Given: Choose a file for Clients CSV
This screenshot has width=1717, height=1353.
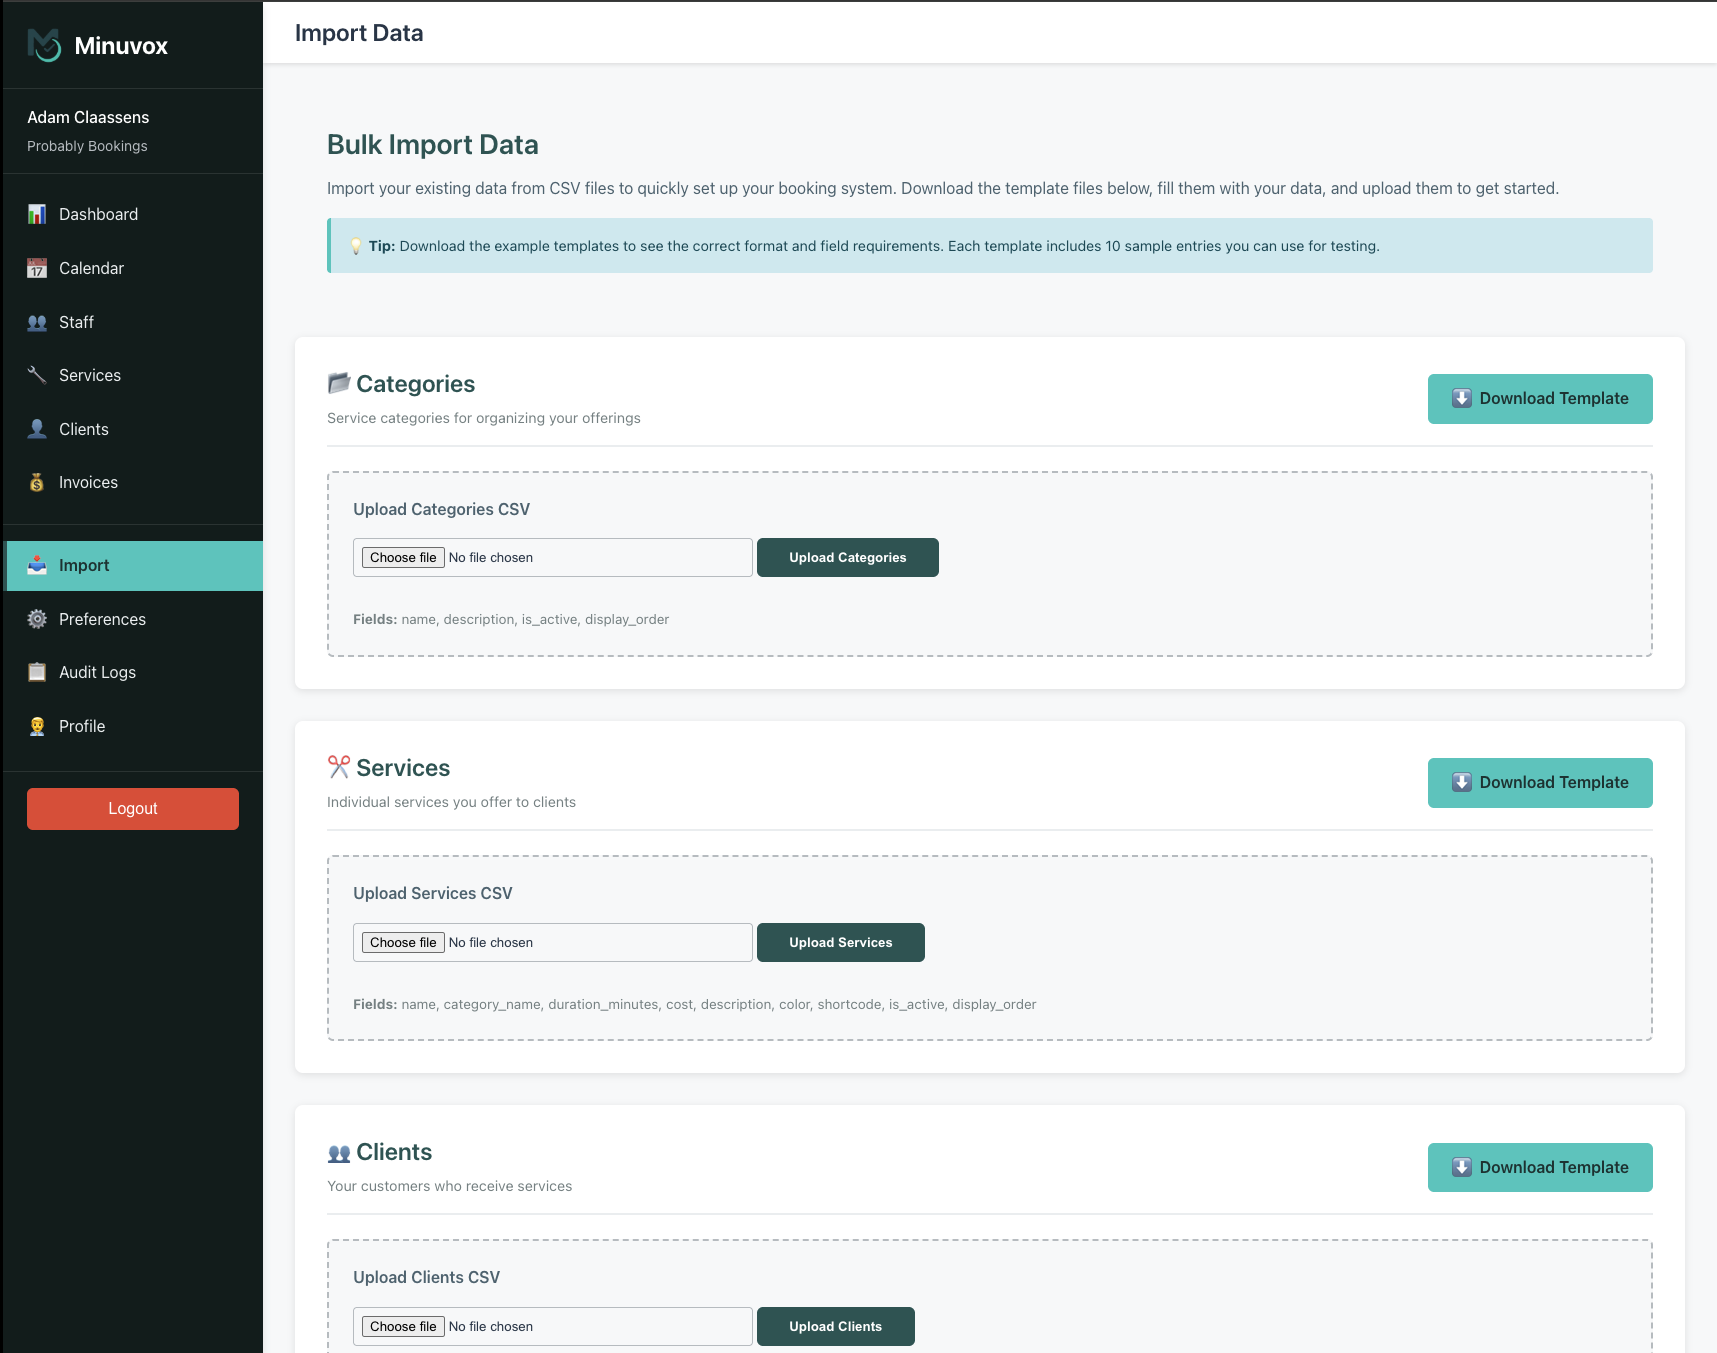Looking at the screenshot, I should click(x=403, y=1326).
